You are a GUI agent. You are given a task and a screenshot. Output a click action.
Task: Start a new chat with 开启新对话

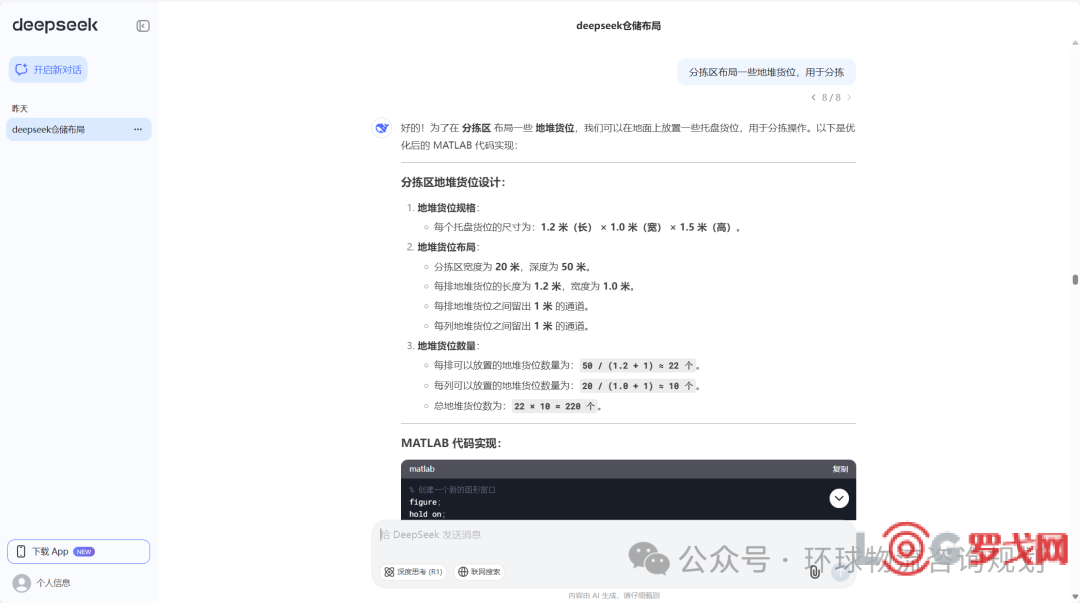(48, 70)
